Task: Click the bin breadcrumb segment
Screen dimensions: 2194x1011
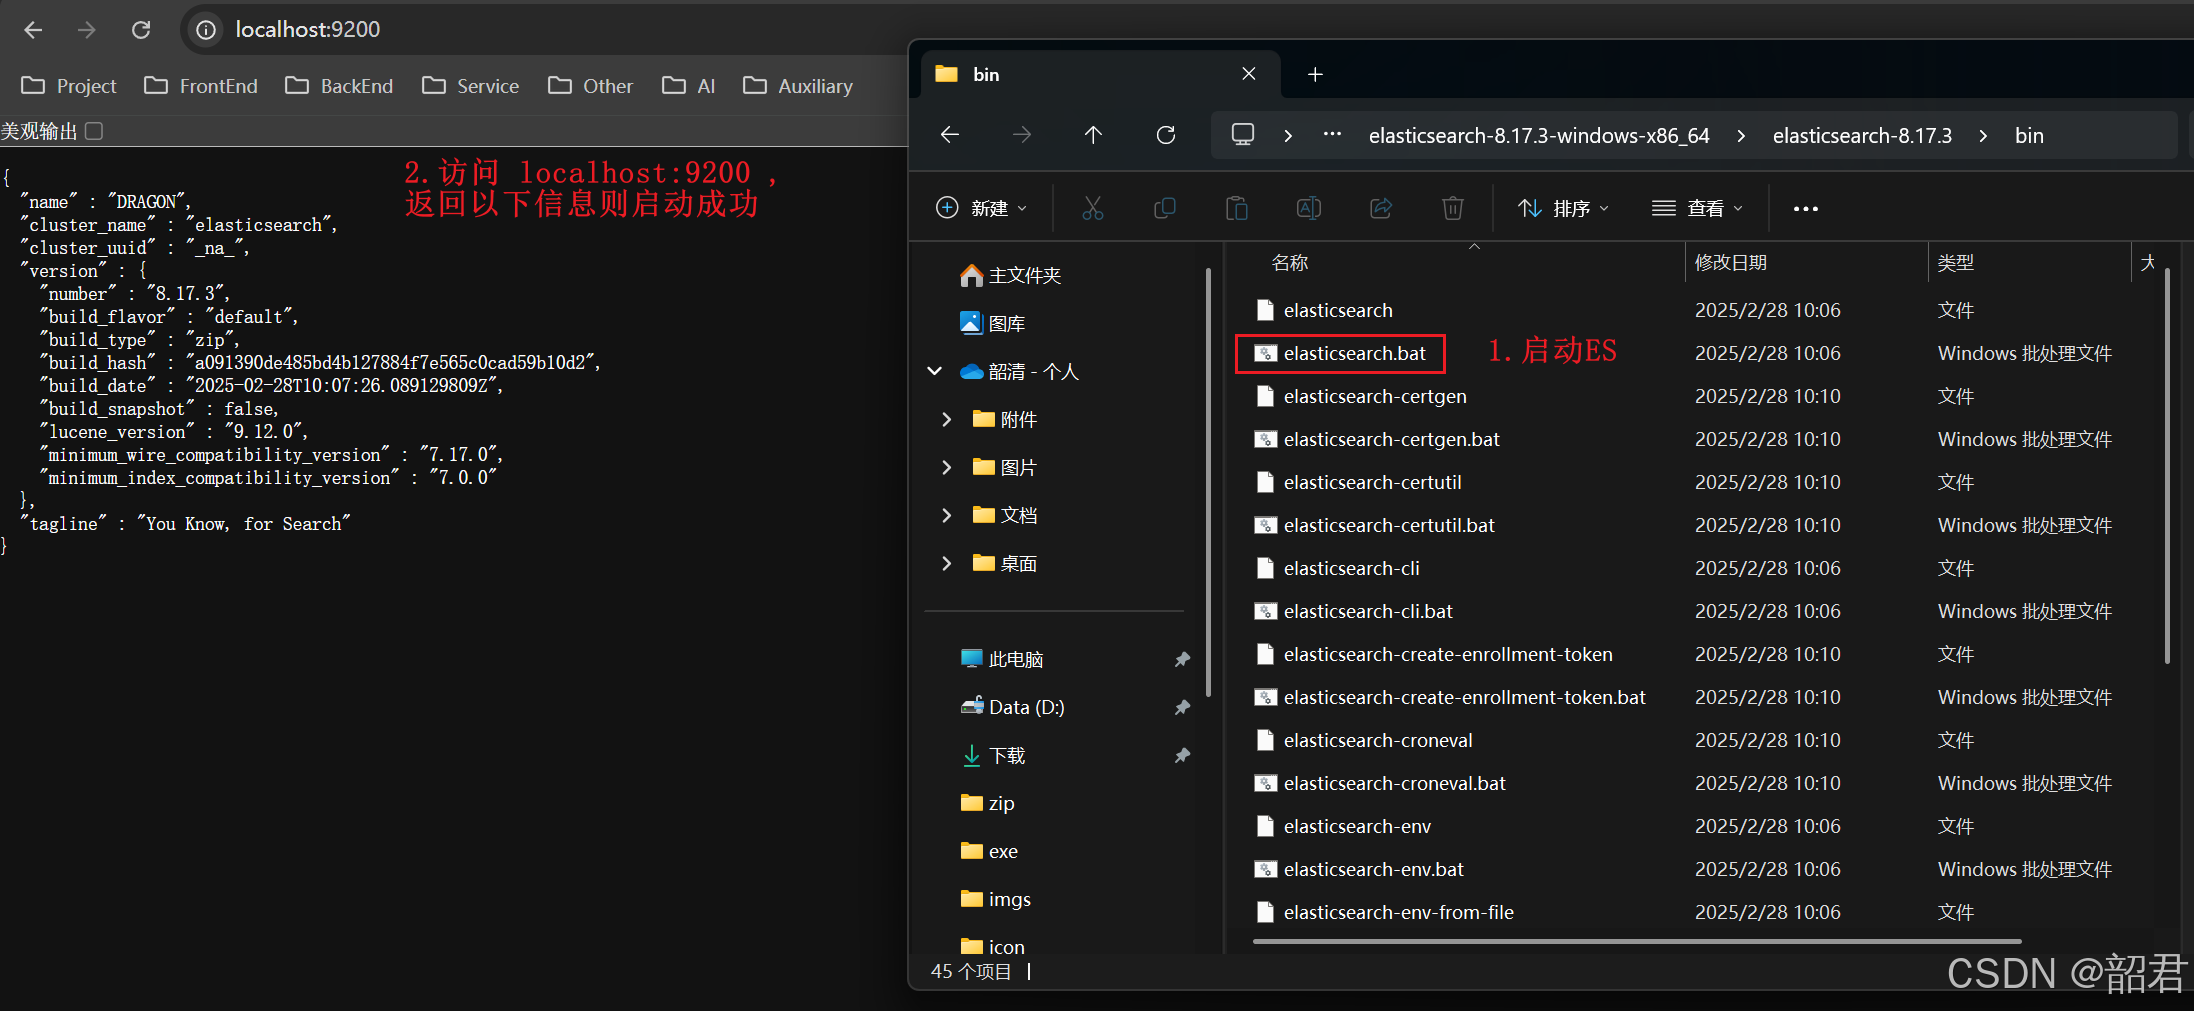Action: coord(2029,135)
